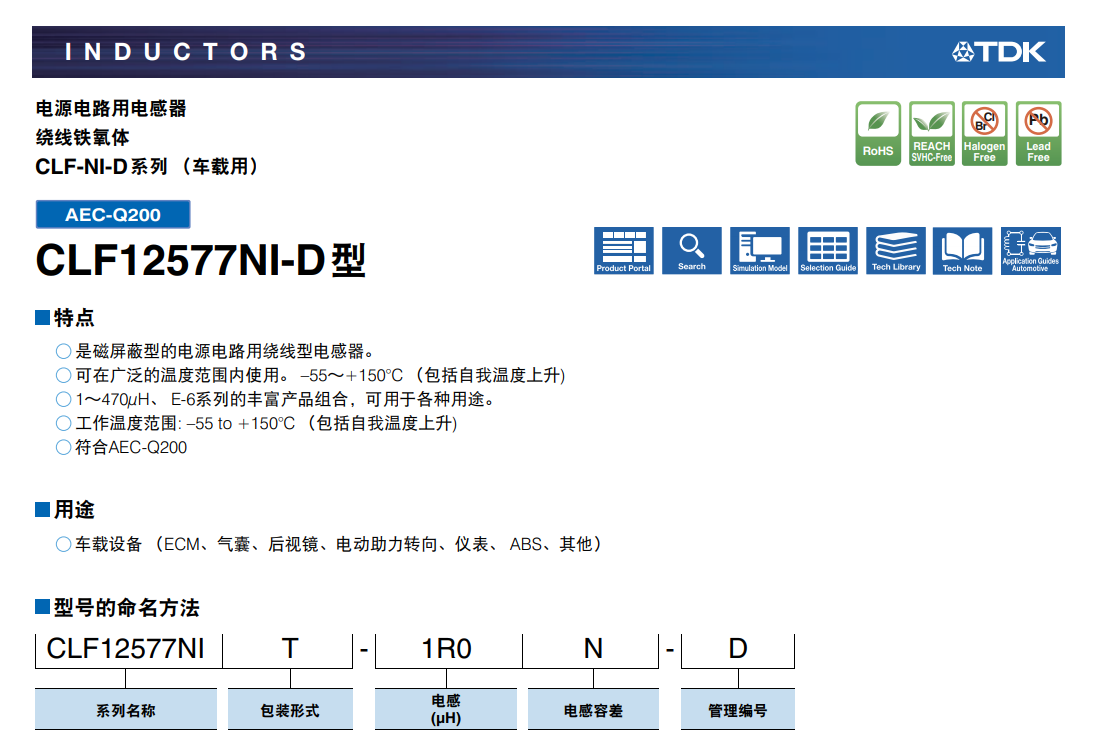
Task: Click the 车载设备 application line
Action: click(x=329, y=545)
